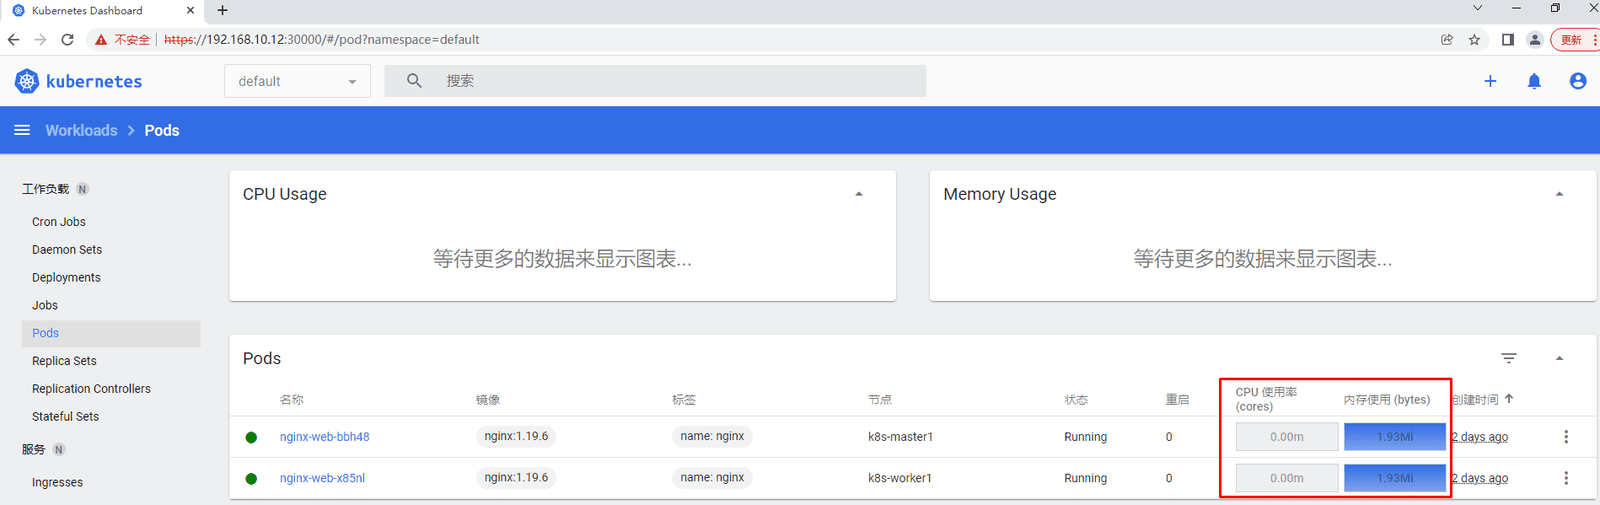This screenshot has width=1600, height=505.
Task: Sort by creation time column arrow
Action: [x=1509, y=399]
